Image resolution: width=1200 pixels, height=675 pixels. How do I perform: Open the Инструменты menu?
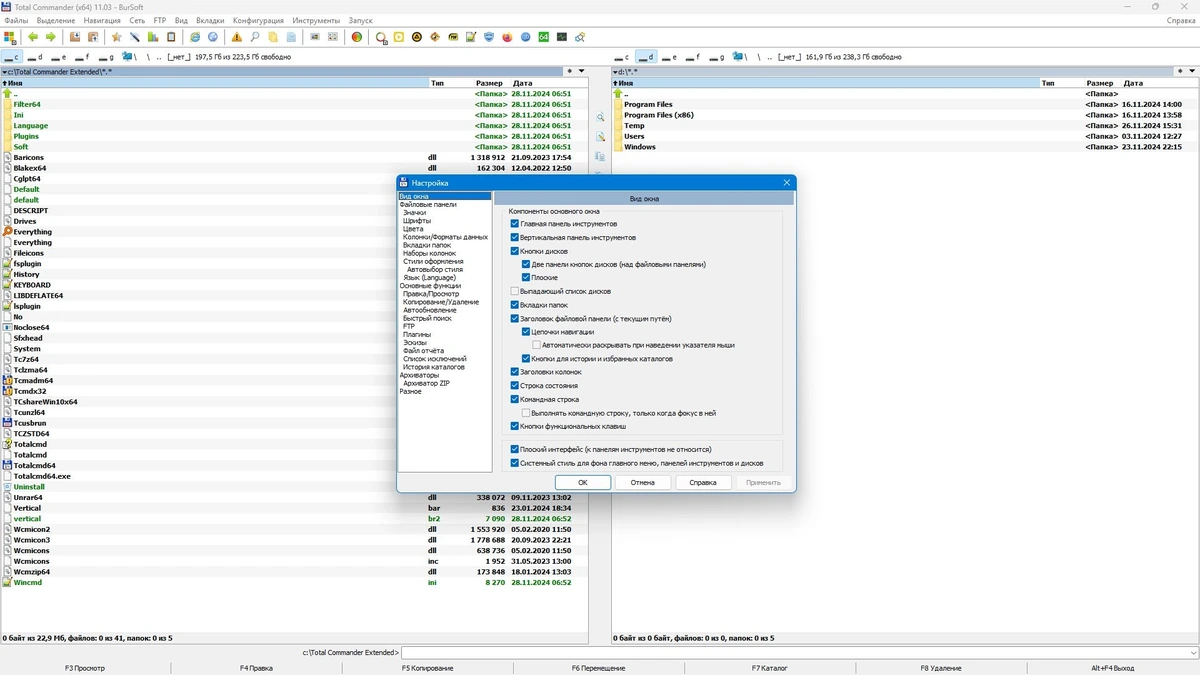(x=317, y=20)
